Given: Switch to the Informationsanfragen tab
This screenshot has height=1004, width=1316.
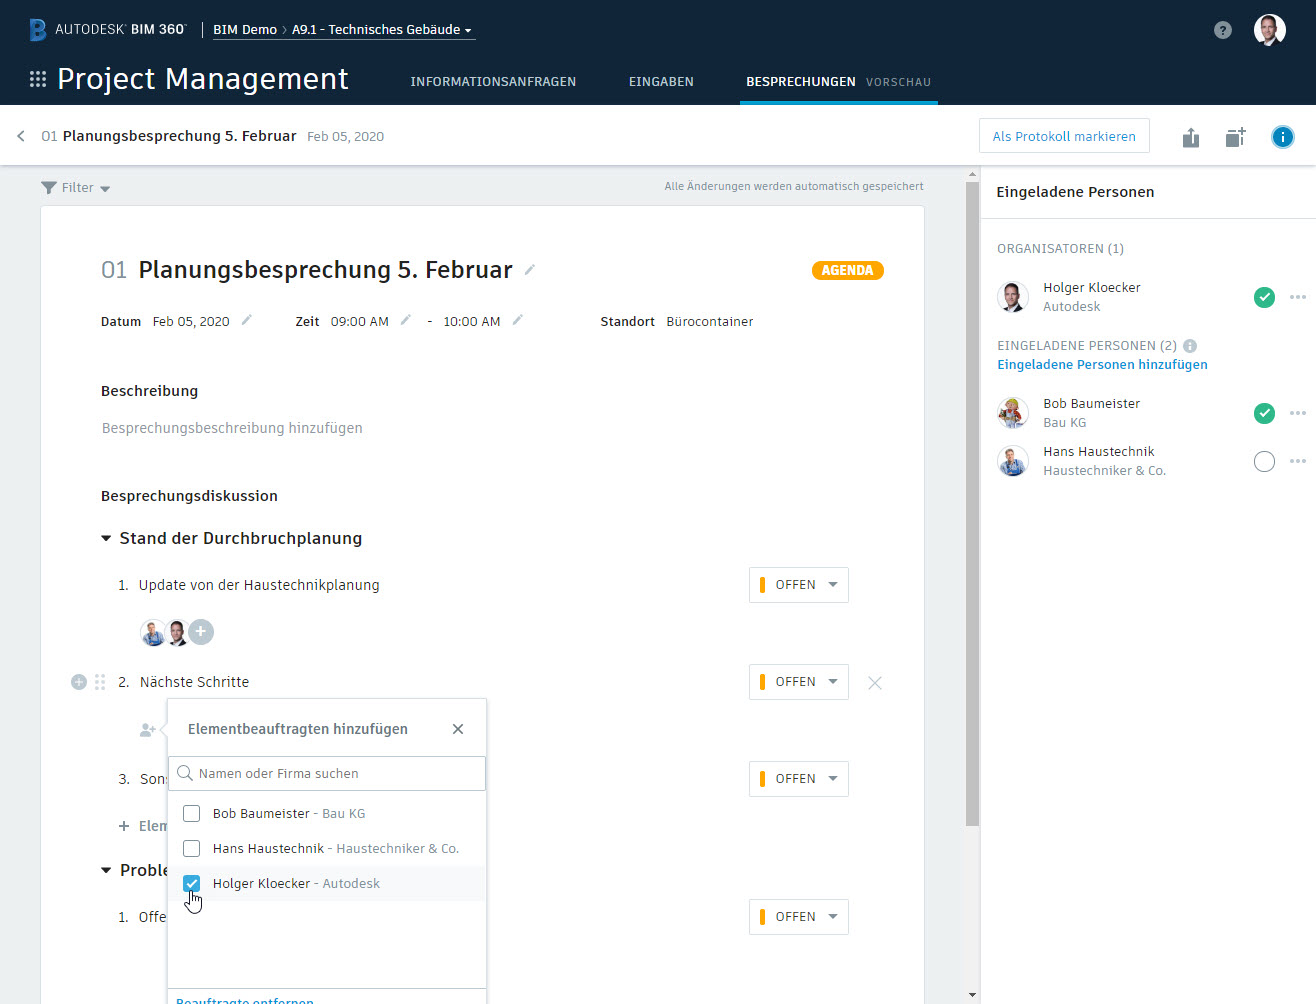Looking at the screenshot, I should (493, 82).
